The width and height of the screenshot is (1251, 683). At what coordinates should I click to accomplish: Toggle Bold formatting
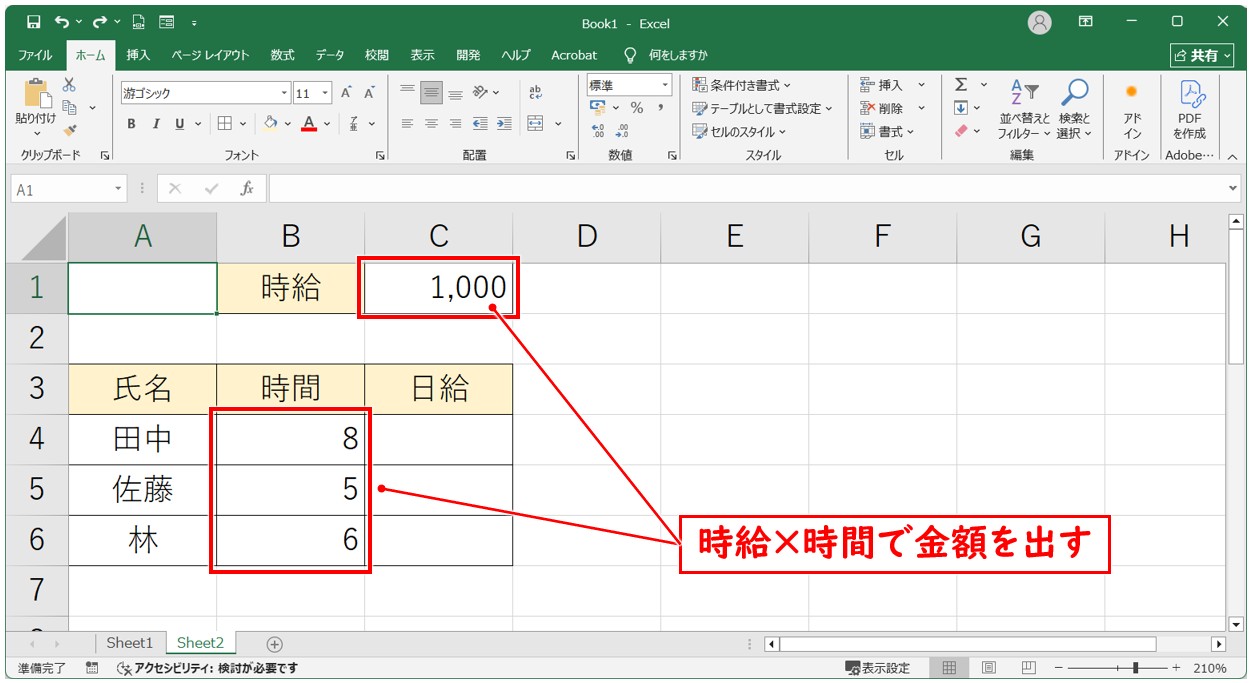point(131,124)
